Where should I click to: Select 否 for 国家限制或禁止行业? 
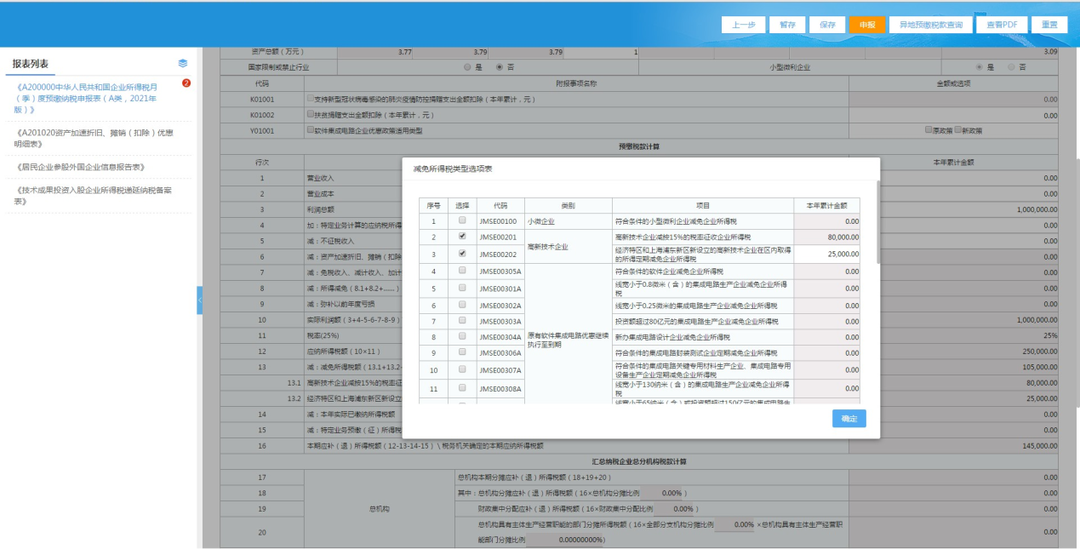point(500,68)
